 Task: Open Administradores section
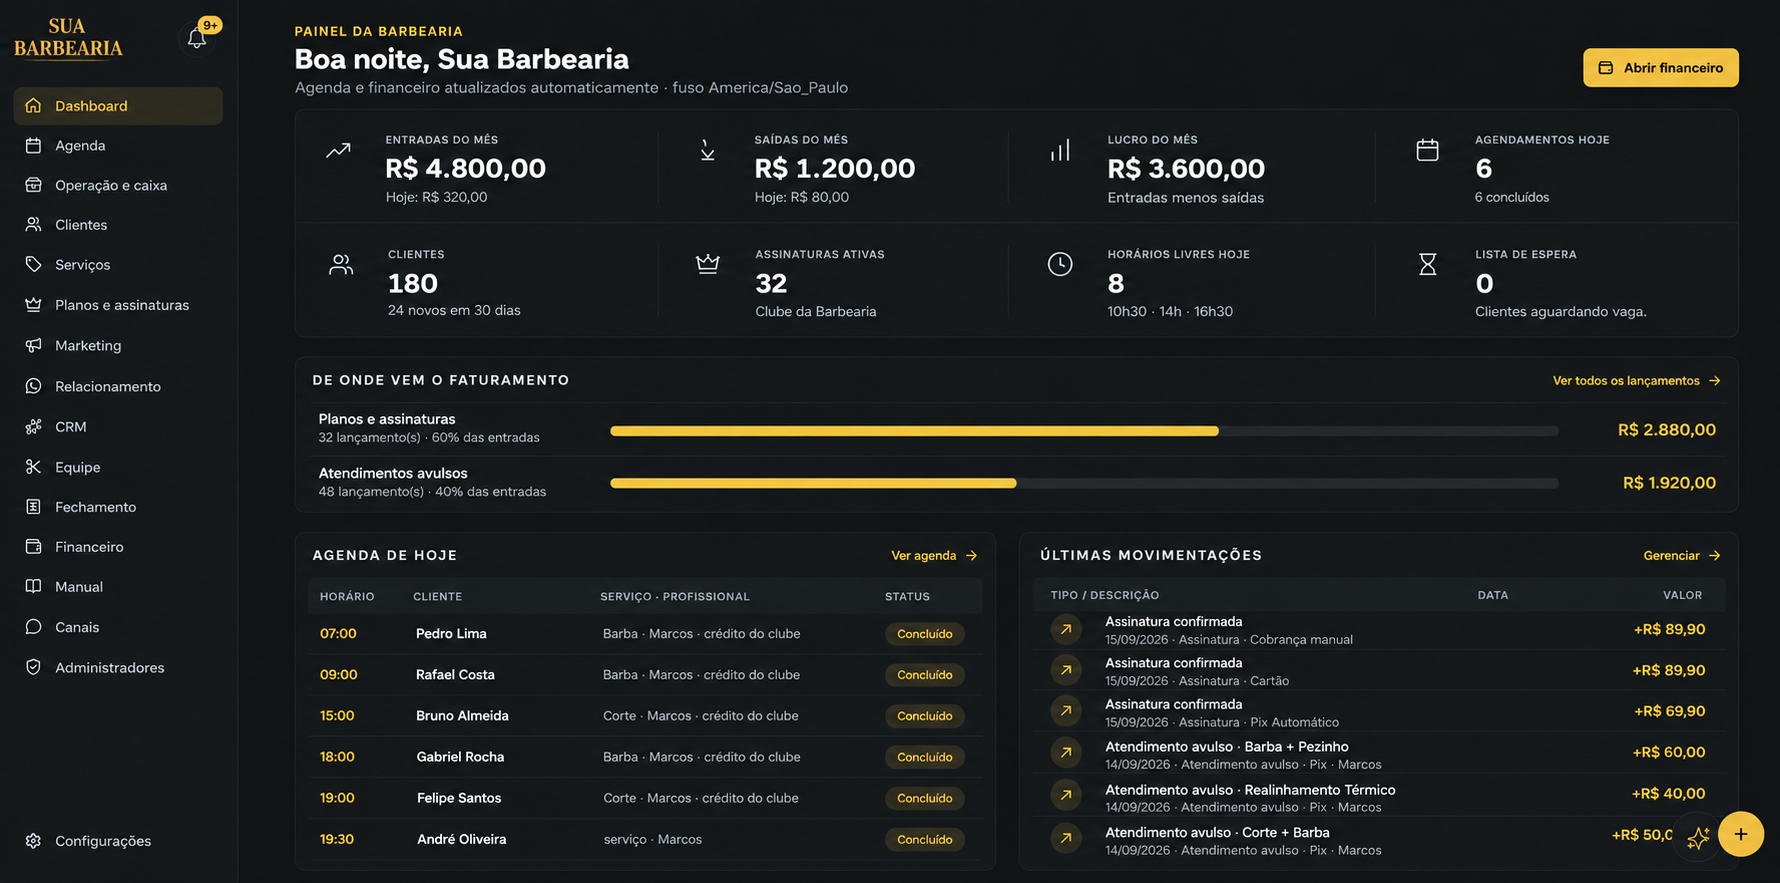(x=118, y=668)
